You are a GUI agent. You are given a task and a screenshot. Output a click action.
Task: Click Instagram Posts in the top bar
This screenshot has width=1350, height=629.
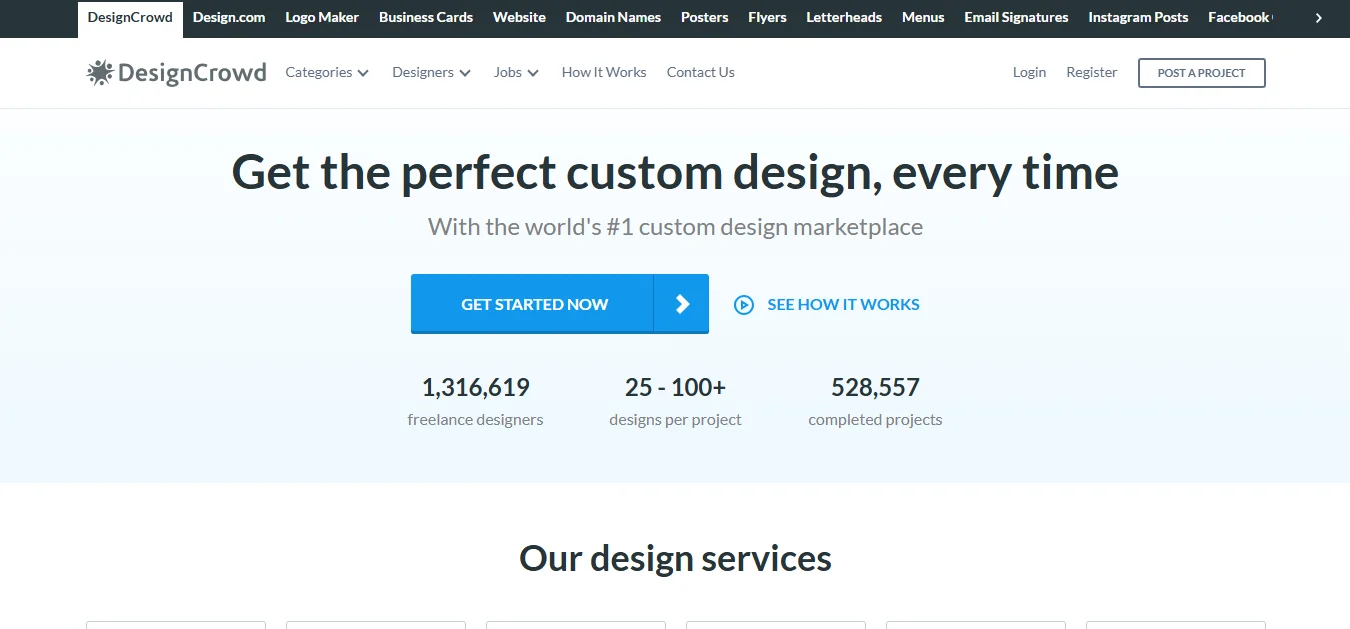click(x=1138, y=17)
